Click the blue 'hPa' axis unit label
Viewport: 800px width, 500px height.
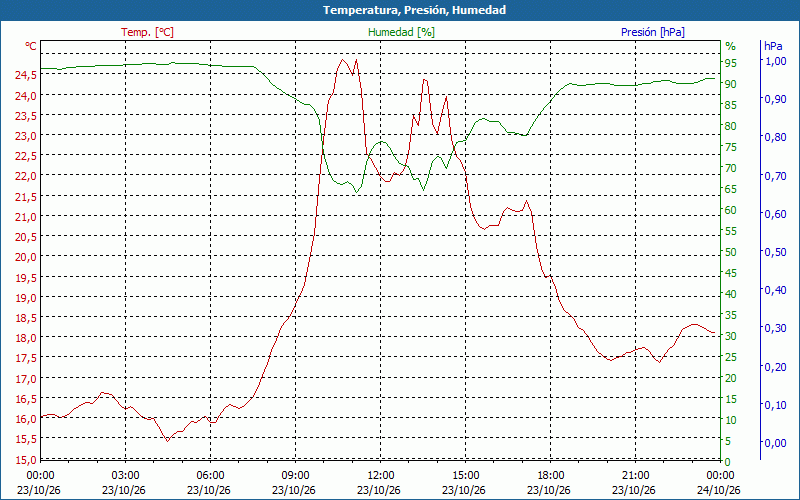773,46
